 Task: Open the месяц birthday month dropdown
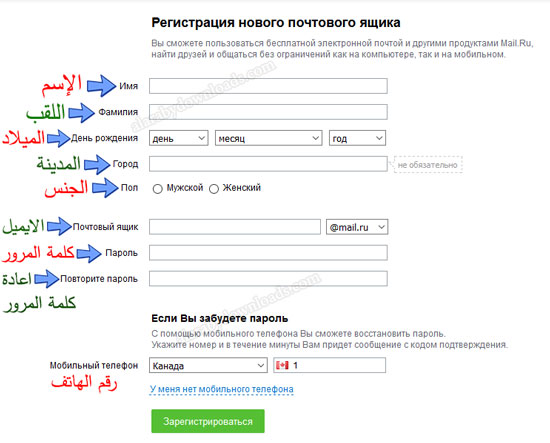pos(268,138)
